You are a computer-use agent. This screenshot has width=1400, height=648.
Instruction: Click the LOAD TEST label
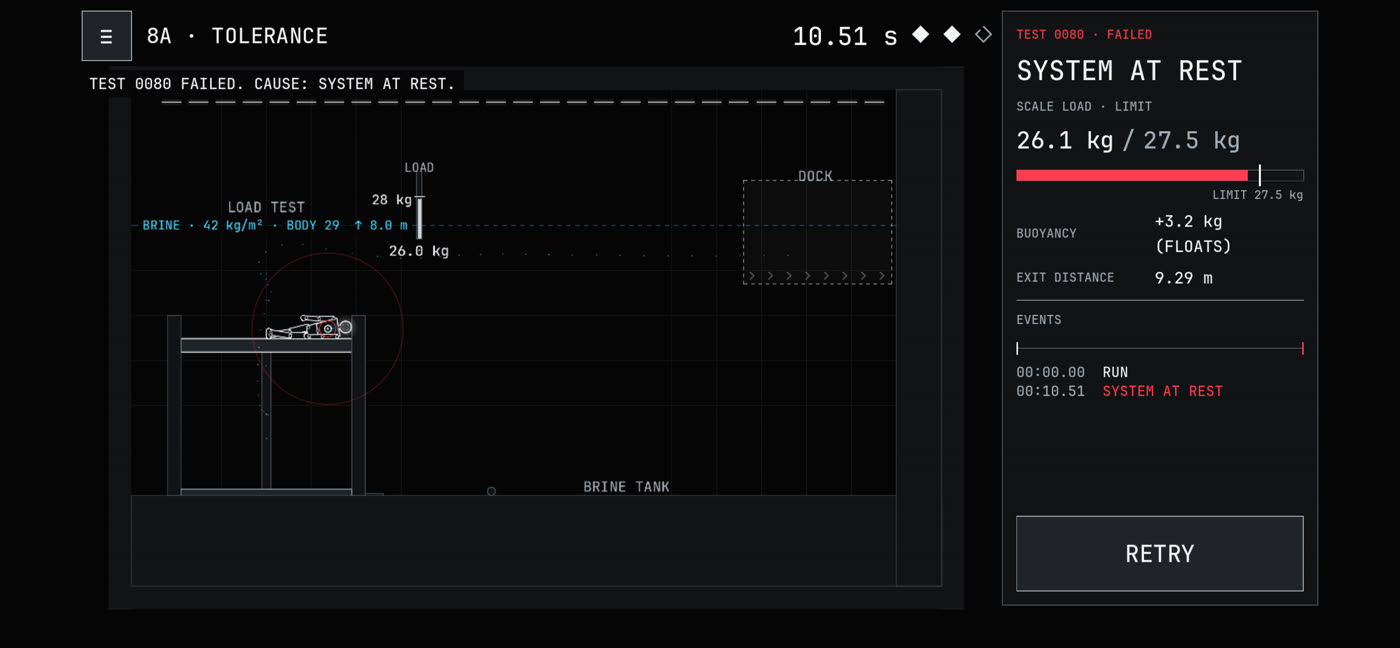click(266, 207)
